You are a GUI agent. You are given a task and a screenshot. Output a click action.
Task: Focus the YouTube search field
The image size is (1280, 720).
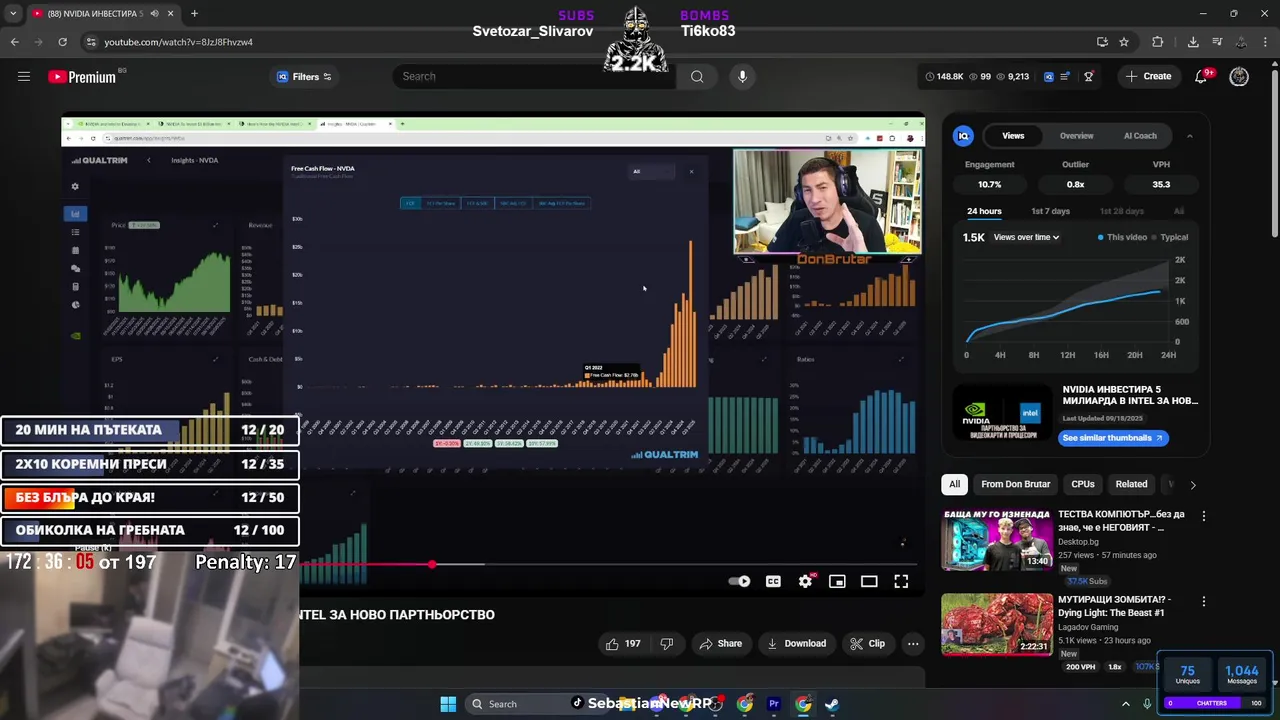tap(535, 77)
